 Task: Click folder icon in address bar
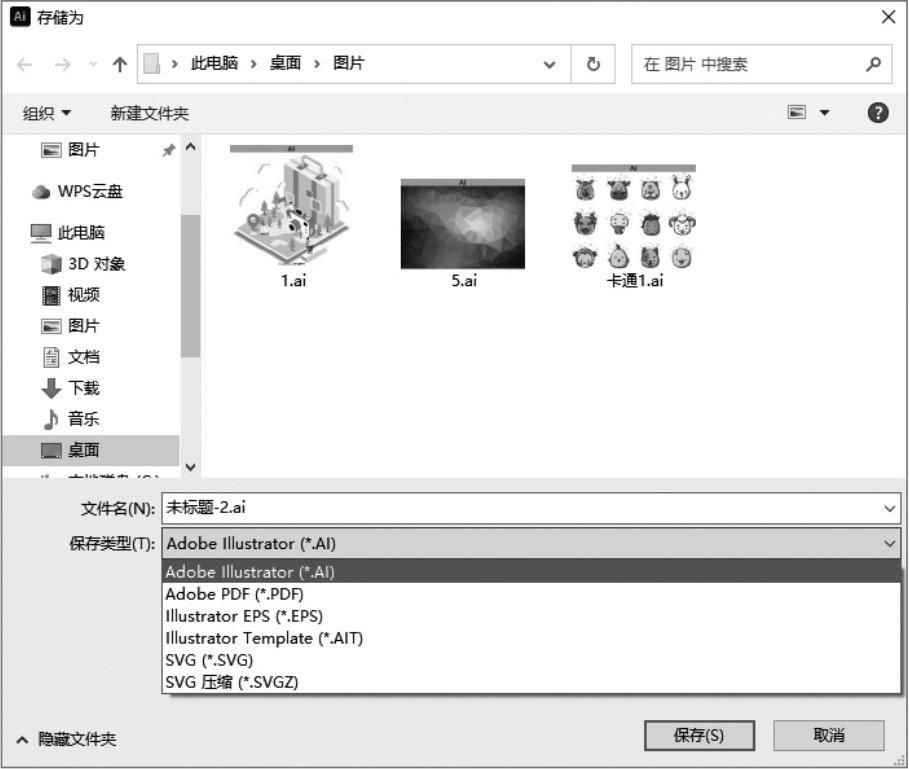pyautogui.click(x=151, y=64)
